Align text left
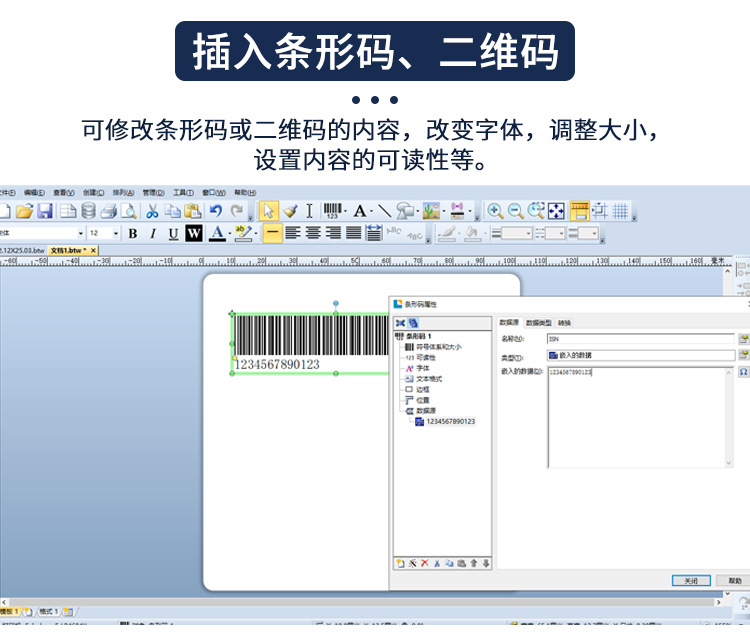The image size is (750, 642). [293, 233]
